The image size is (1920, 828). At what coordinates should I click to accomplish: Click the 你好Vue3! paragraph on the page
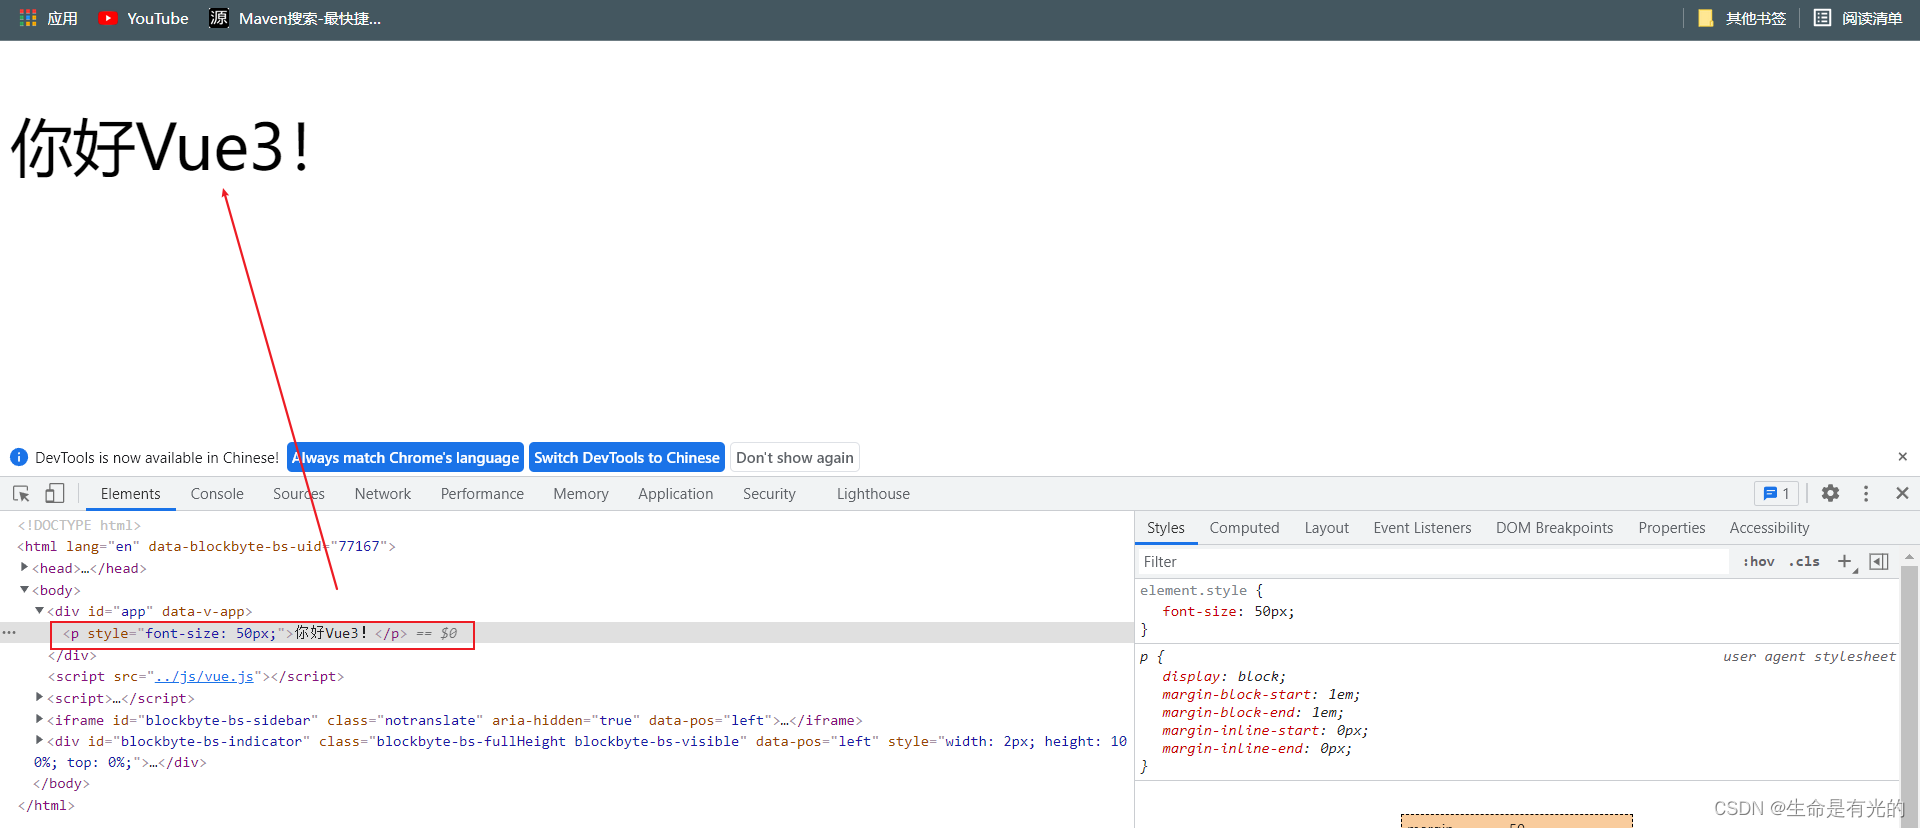tap(161, 148)
